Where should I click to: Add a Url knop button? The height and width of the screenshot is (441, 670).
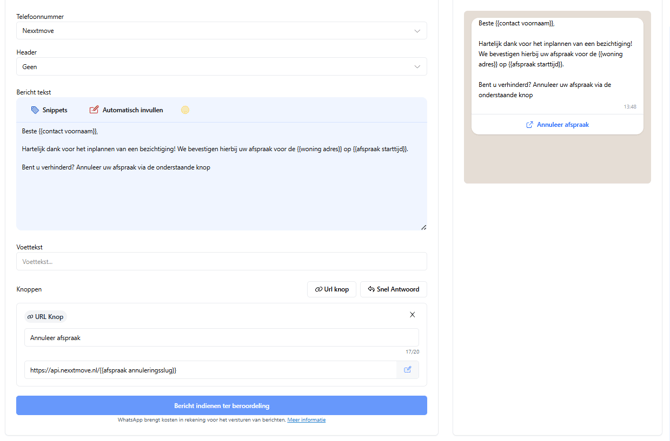coord(332,289)
